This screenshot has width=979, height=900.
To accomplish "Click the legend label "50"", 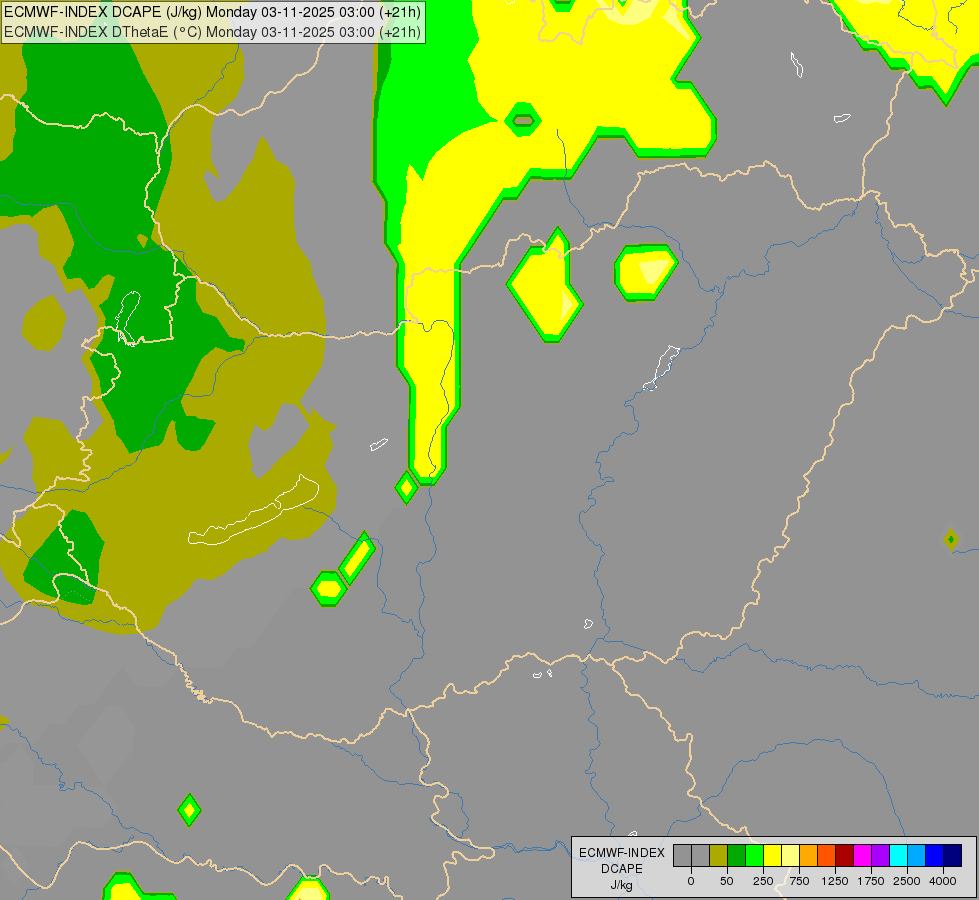I will pyautogui.click(x=727, y=881).
